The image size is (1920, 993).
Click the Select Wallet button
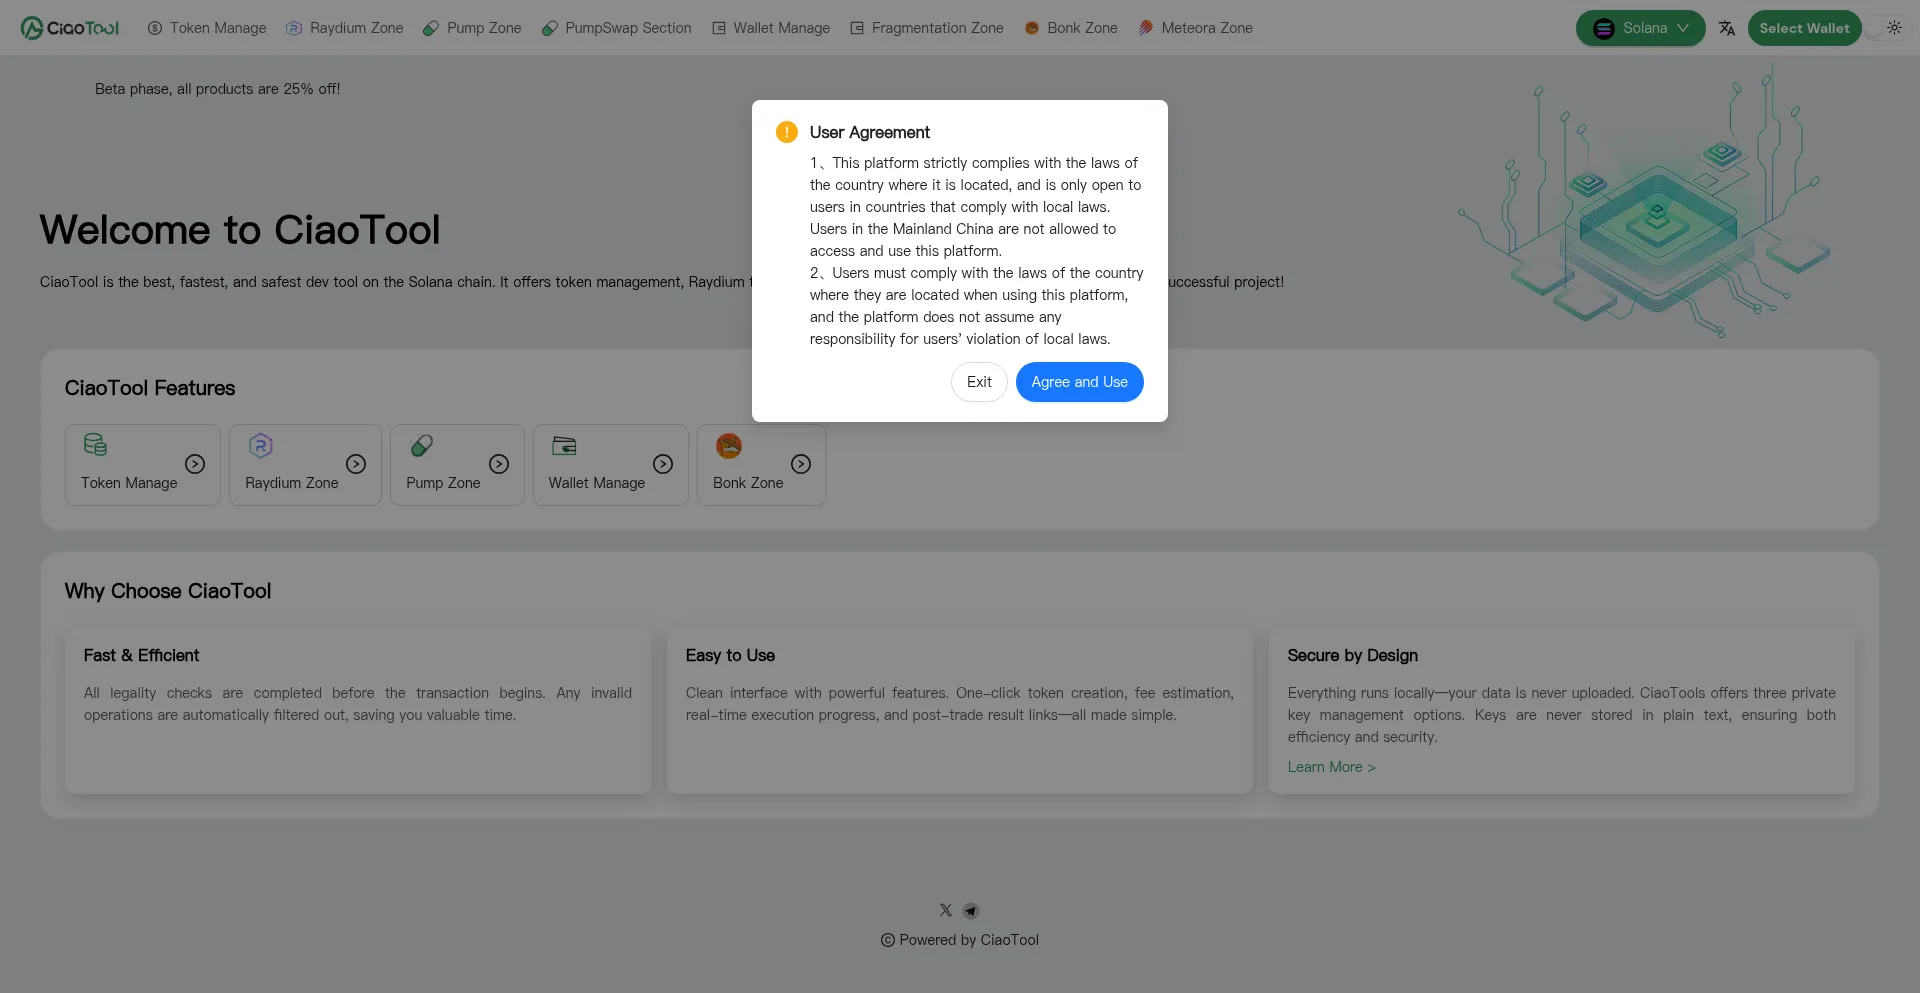point(1805,28)
